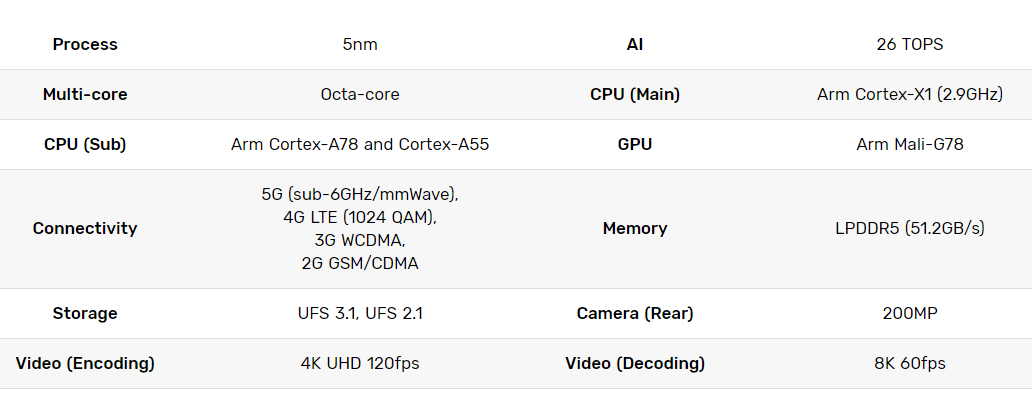
Task: Click the Process label cell
Action: (85, 44)
